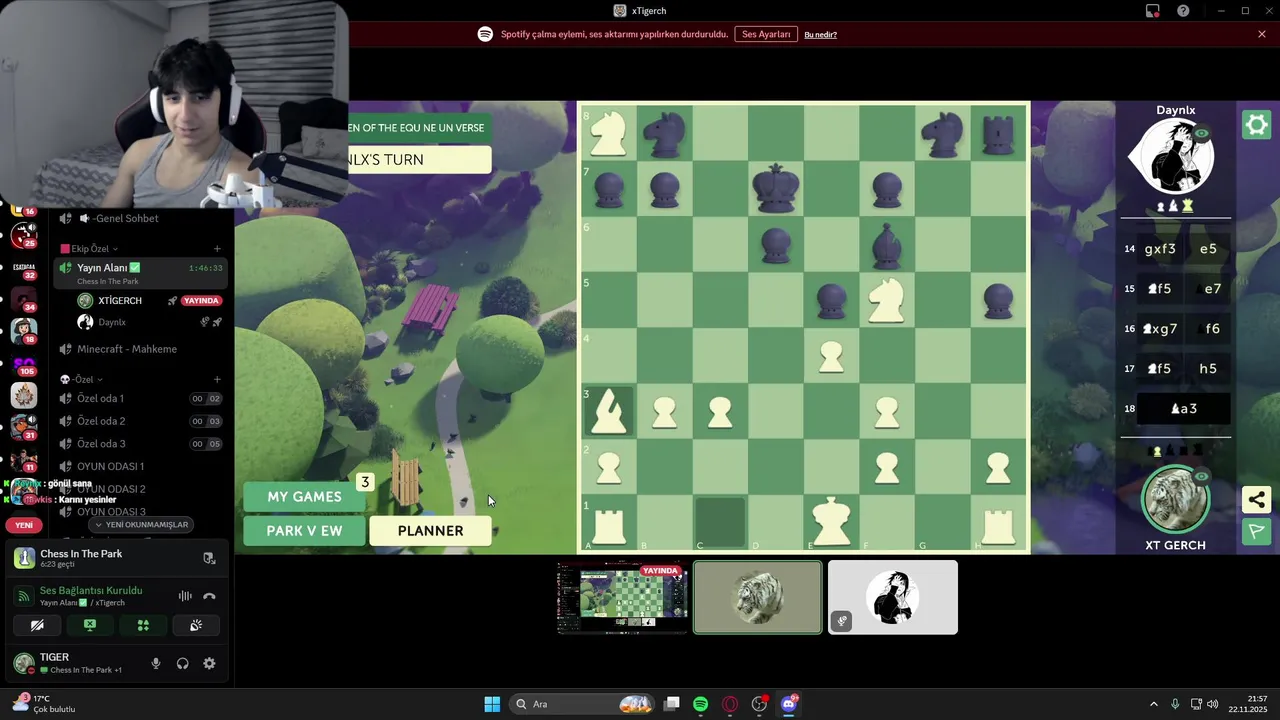Open the chess game settings gear
This screenshot has height=720, width=1280.
click(1256, 125)
